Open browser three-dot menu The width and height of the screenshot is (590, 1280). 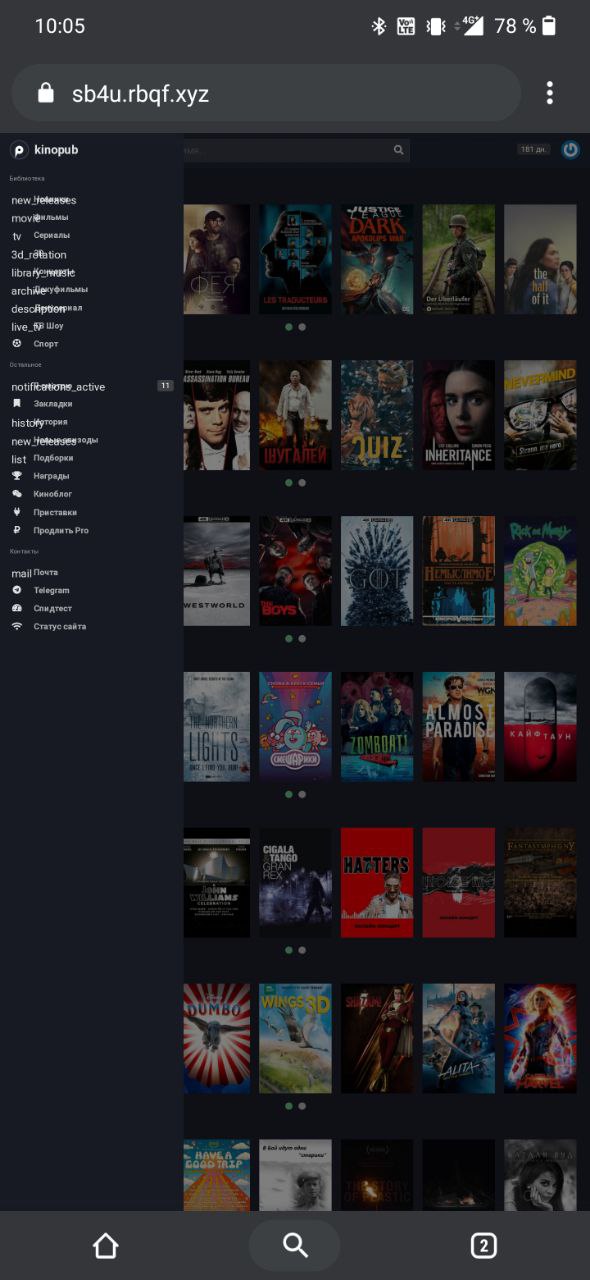pos(549,93)
